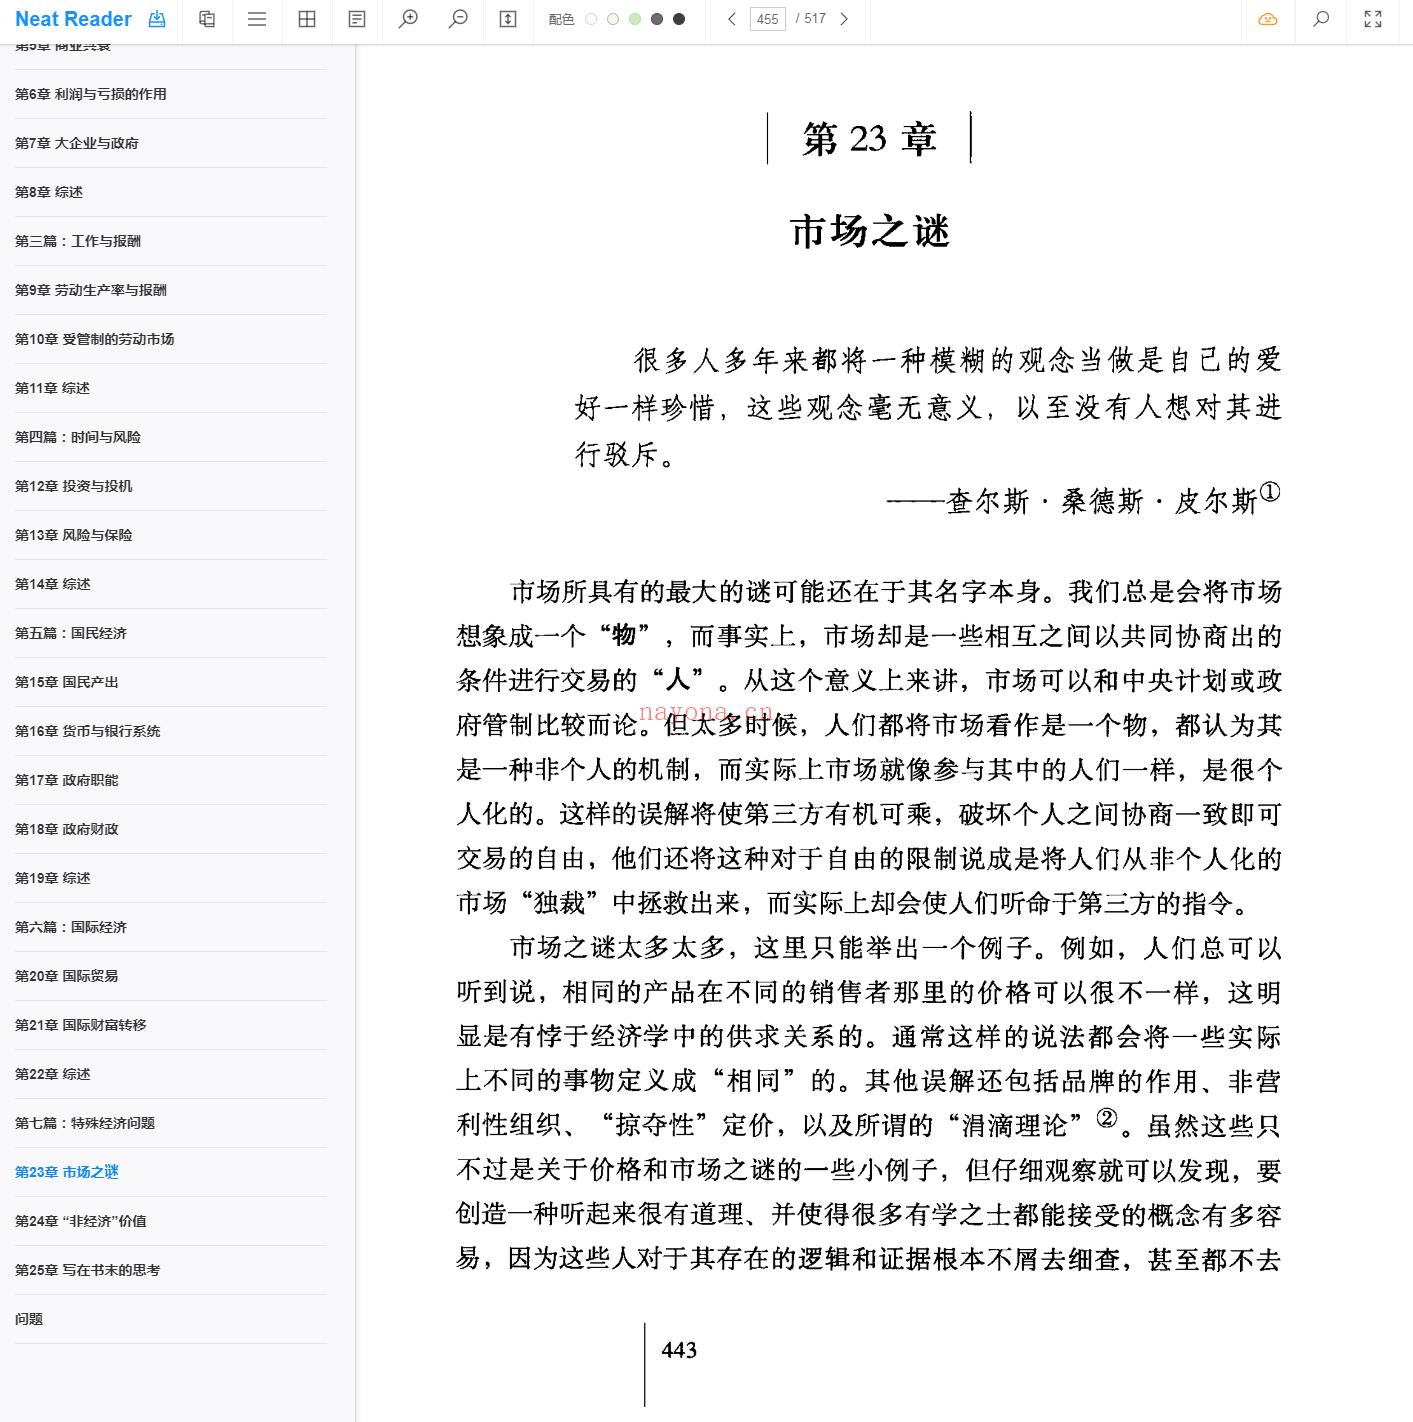The height and width of the screenshot is (1422, 1413).
Task: Click the Neat Reader logo
Action: tap(73, 19)
